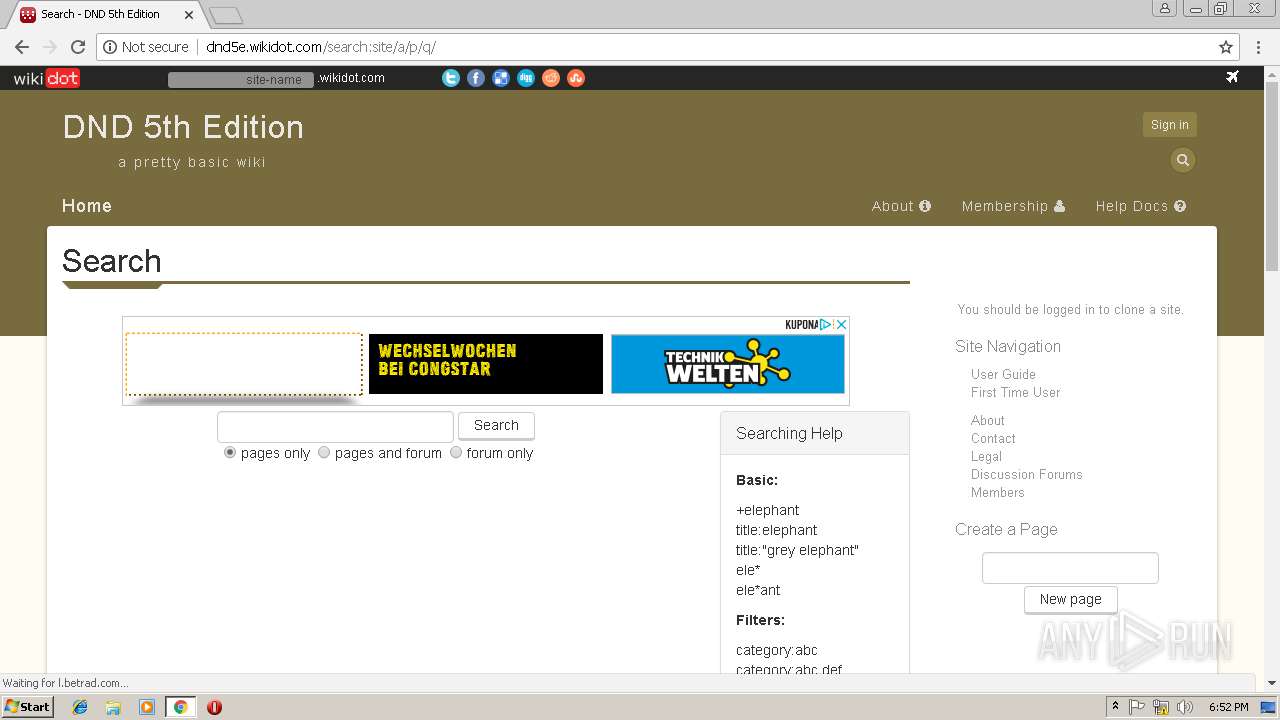The width and height of the screenshot is (1280, 720).
Task: Share page on Digg
Action: pos(526,78)
